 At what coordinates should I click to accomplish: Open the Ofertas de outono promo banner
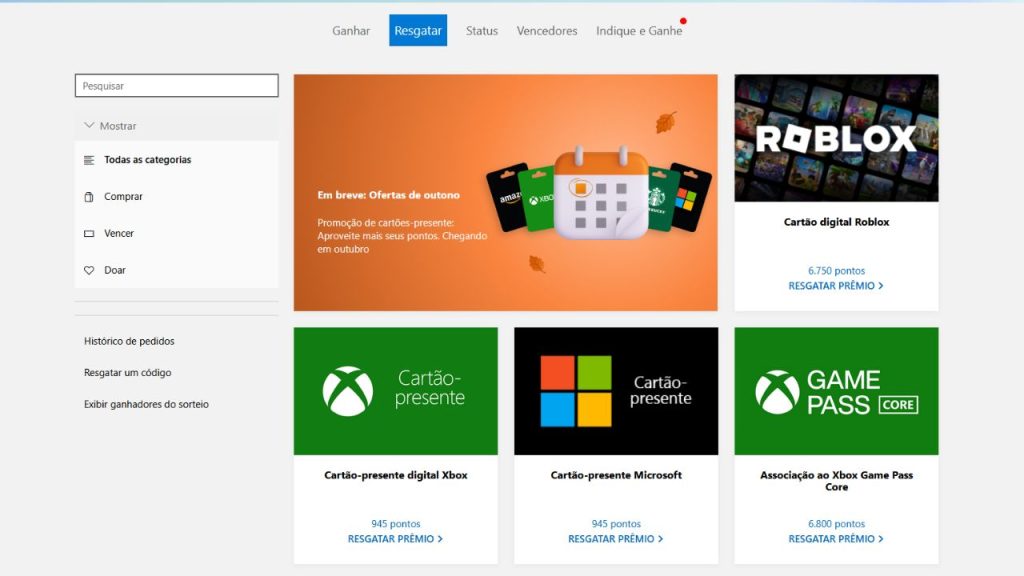[505, 193]
